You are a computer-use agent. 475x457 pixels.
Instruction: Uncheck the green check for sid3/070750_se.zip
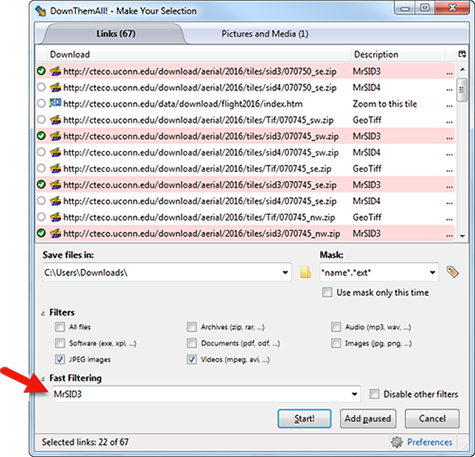pyautogui.click(x=41, y=71)
